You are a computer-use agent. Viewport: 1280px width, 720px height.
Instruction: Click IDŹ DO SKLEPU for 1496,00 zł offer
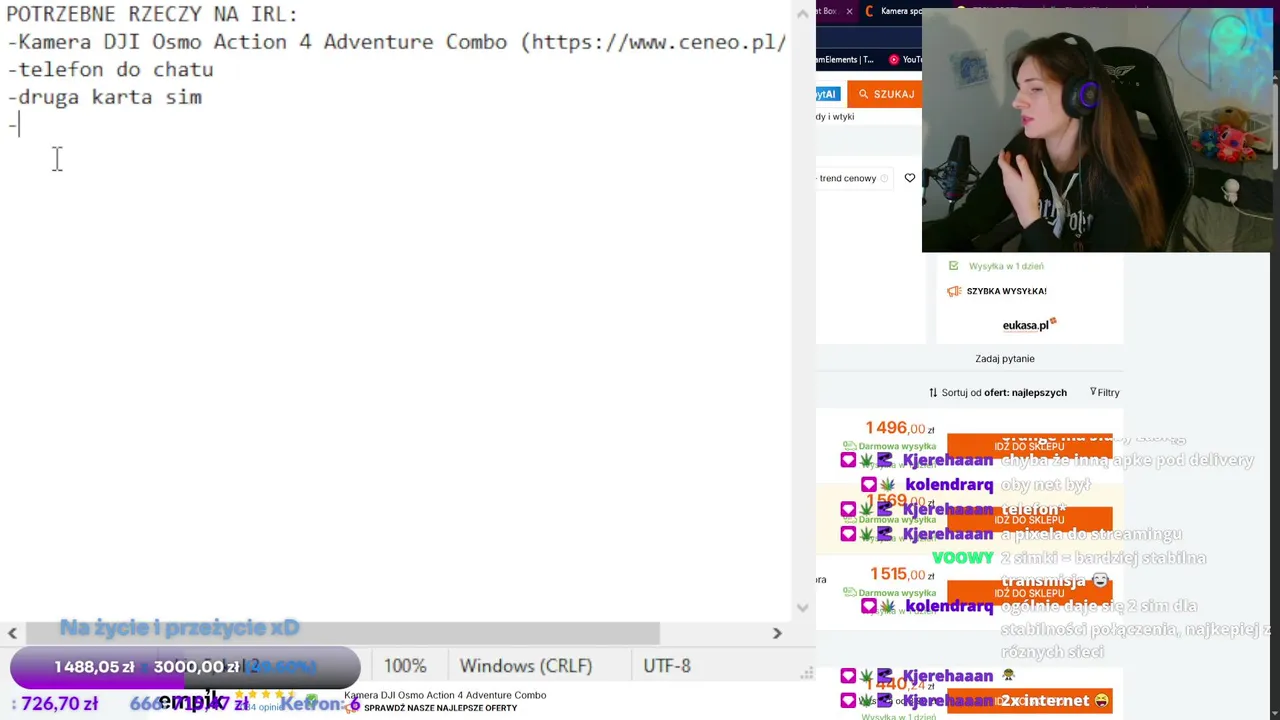[1029, 445]
